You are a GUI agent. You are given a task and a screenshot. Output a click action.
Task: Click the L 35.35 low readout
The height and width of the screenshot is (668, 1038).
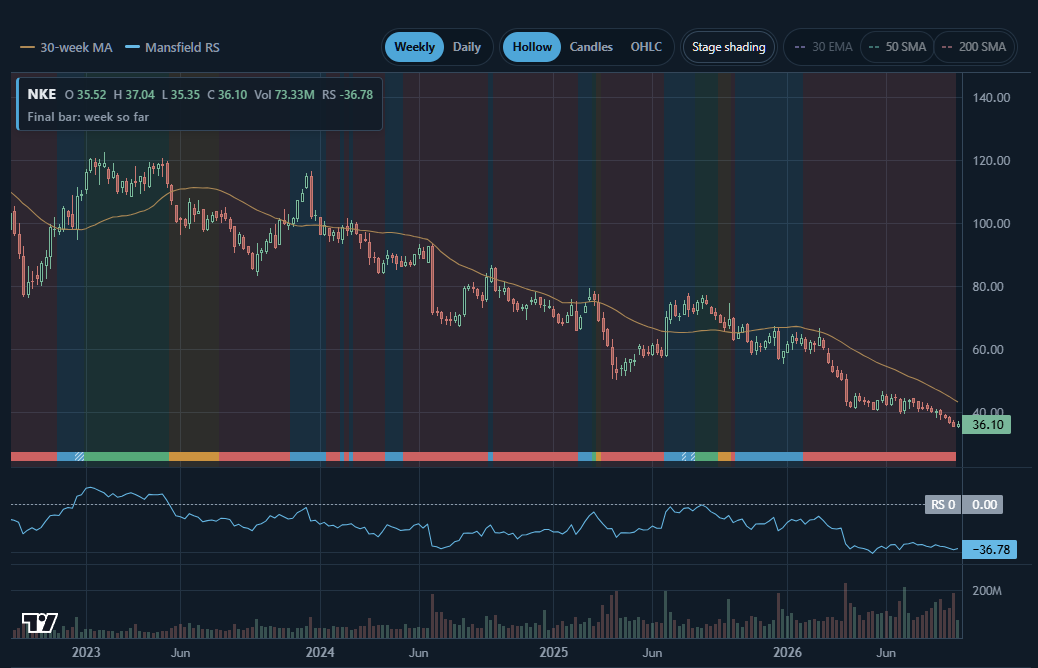coord(181,95)
